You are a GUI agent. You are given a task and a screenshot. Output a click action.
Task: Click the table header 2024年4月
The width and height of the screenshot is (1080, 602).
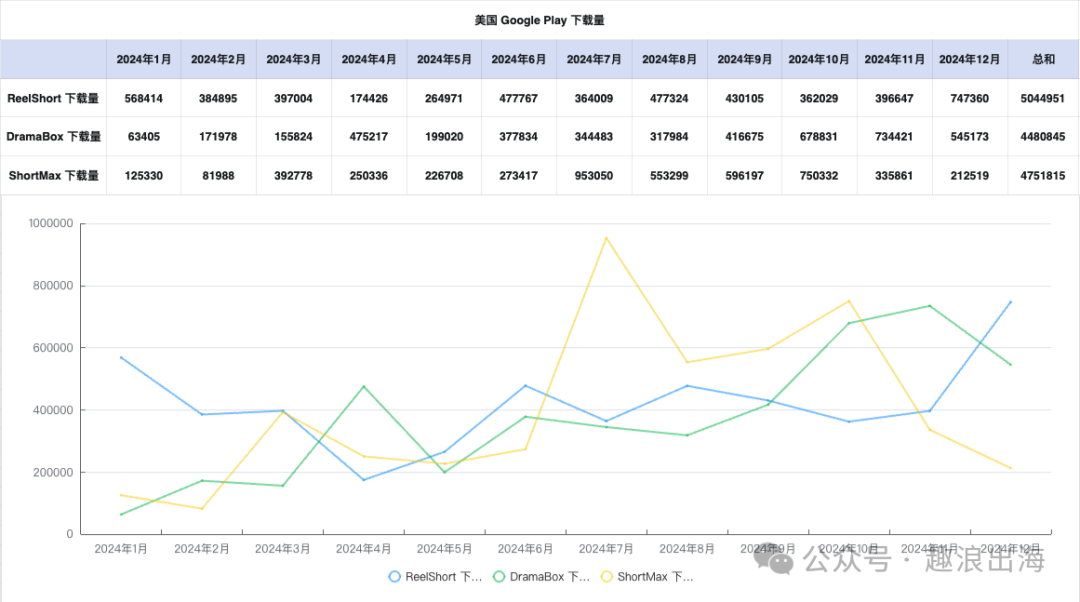[368, 59]
